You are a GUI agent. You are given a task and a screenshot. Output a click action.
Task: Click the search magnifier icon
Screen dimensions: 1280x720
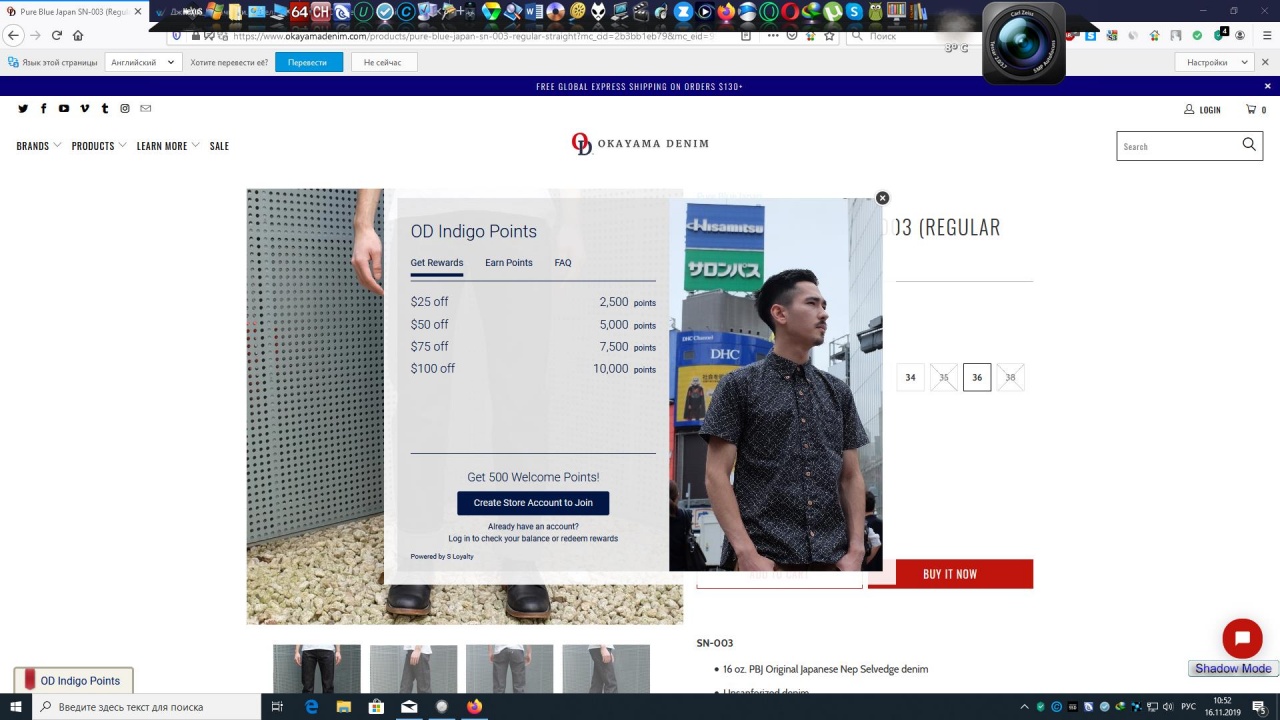coord(1249,145)
